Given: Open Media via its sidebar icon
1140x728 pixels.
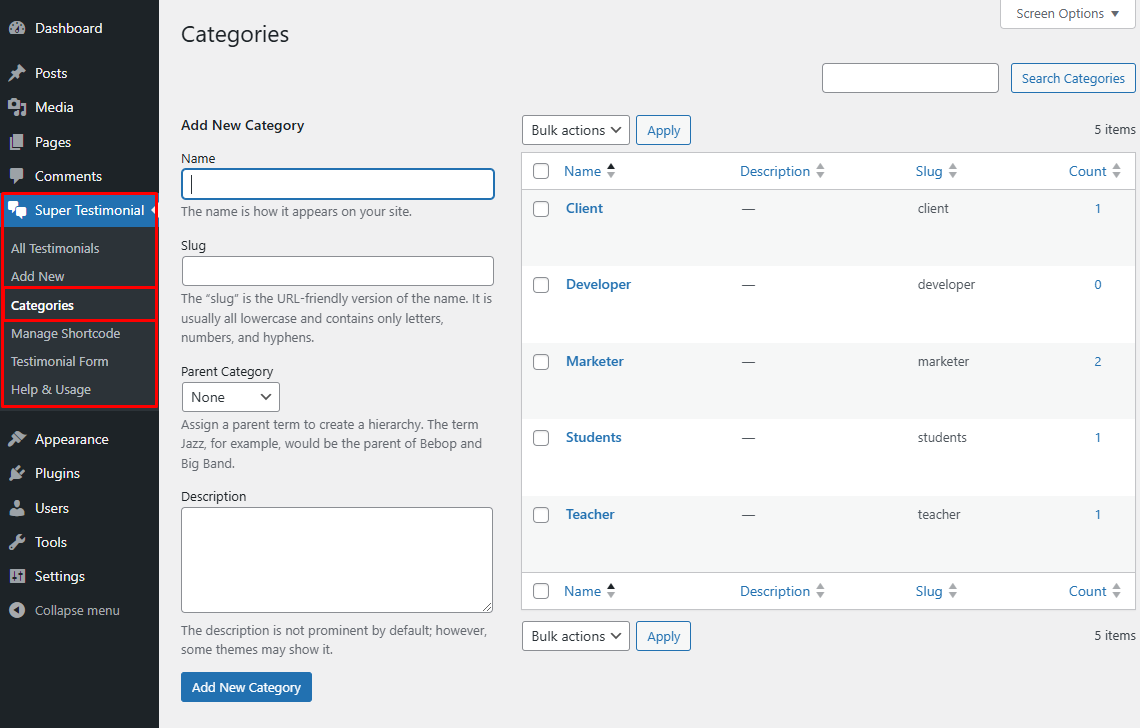Looking at the screenshot, I should (17, 107).
